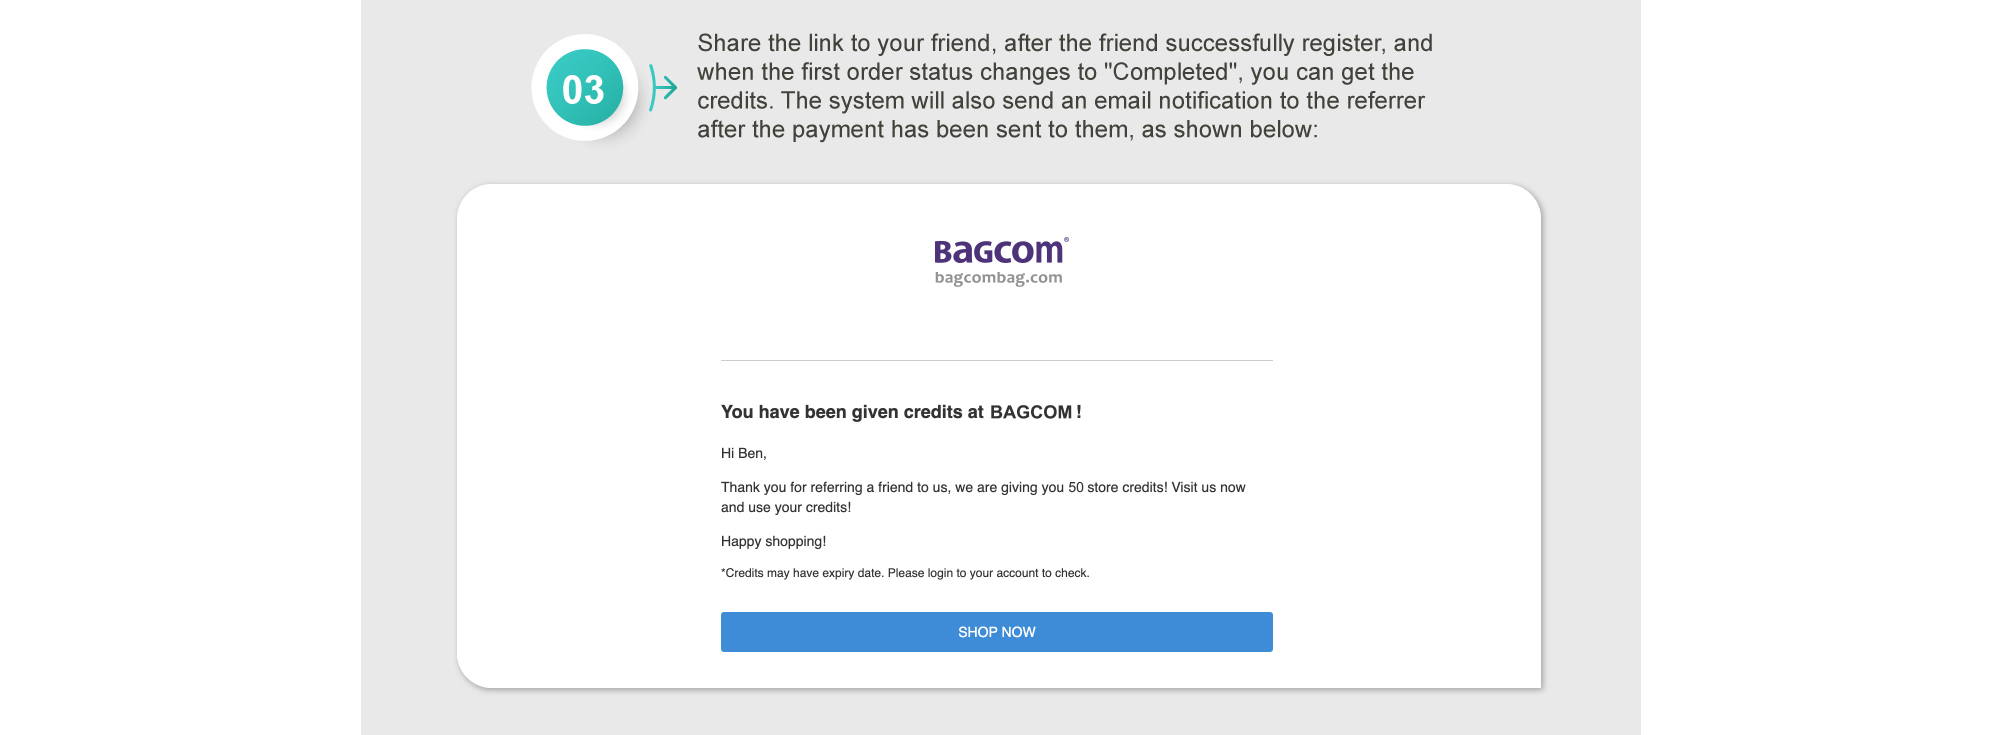2000x735 pixels.
Task: Click the credits expiry date footnote
Action: (905, 573)
